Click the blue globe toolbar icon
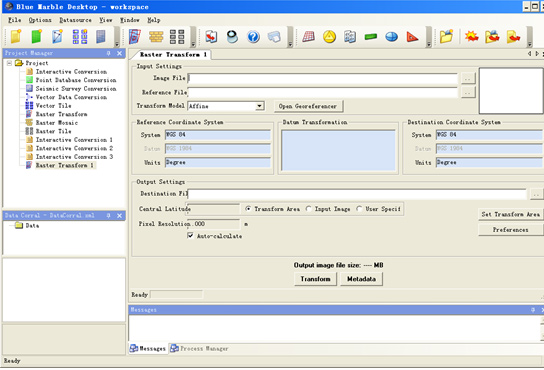The image size is (544, 370). [x=391, y=36]
